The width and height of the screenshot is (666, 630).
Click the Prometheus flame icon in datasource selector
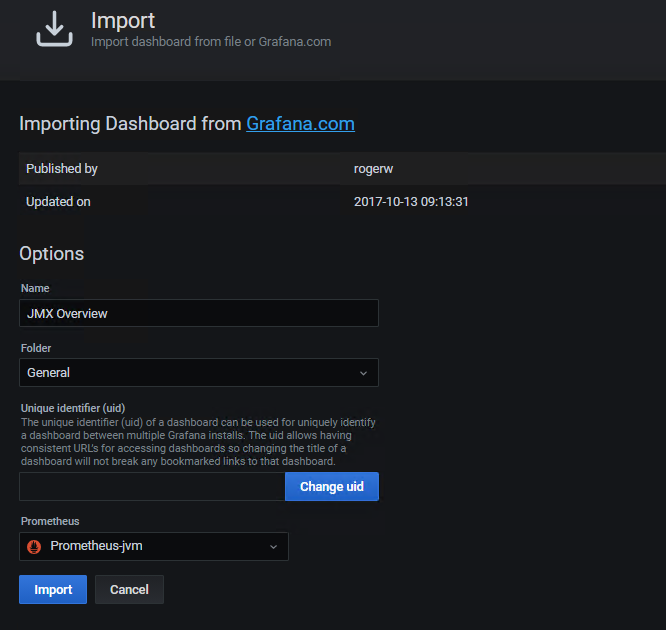[34, 546]
